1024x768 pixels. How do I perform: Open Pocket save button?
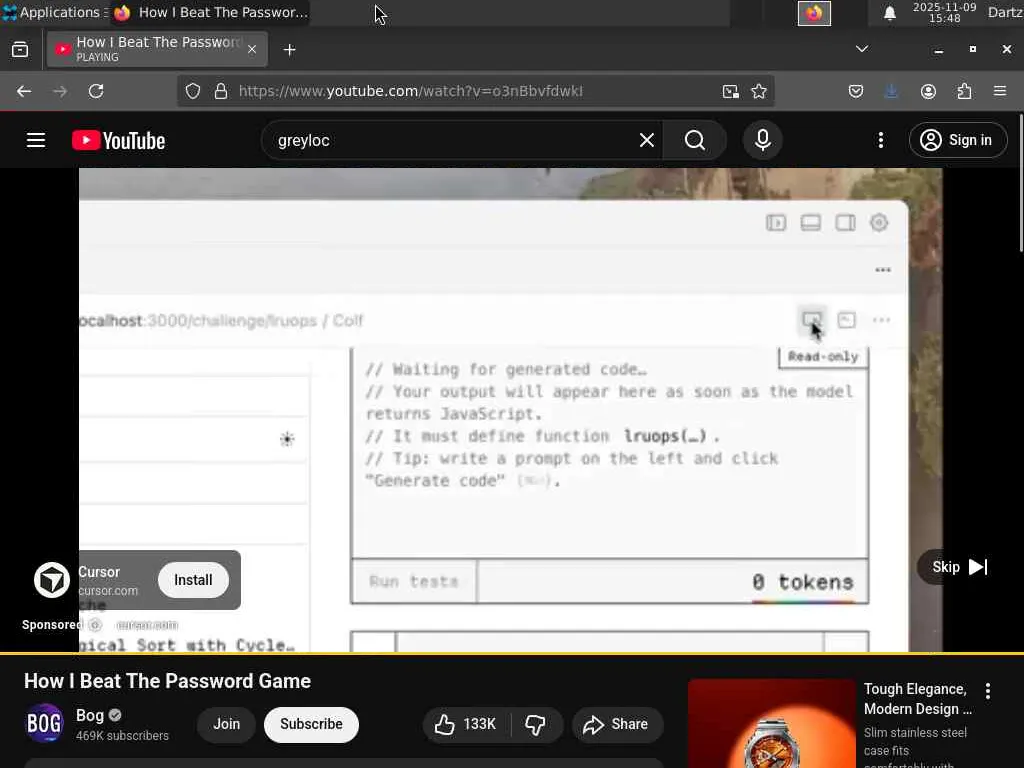click(856, 91)
